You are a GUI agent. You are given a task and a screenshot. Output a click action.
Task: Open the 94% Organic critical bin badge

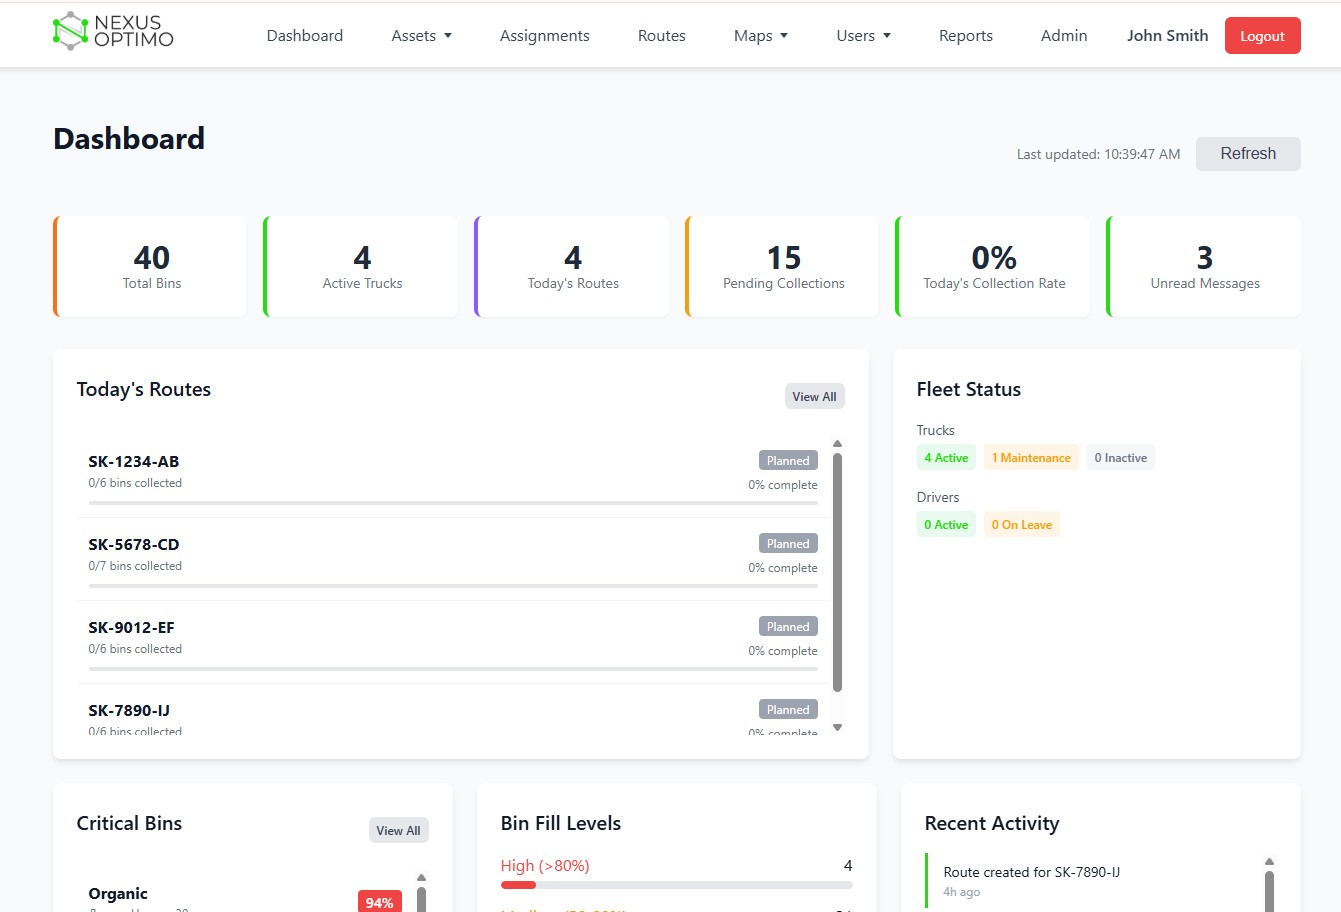pos(380,902)
